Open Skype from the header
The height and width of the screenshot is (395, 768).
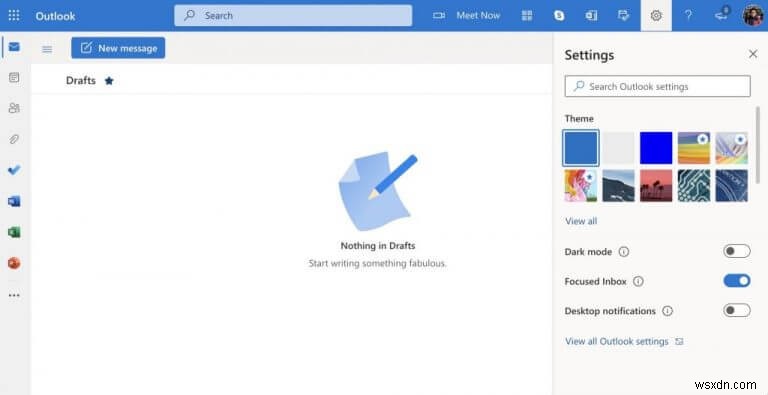pos(559,16)
